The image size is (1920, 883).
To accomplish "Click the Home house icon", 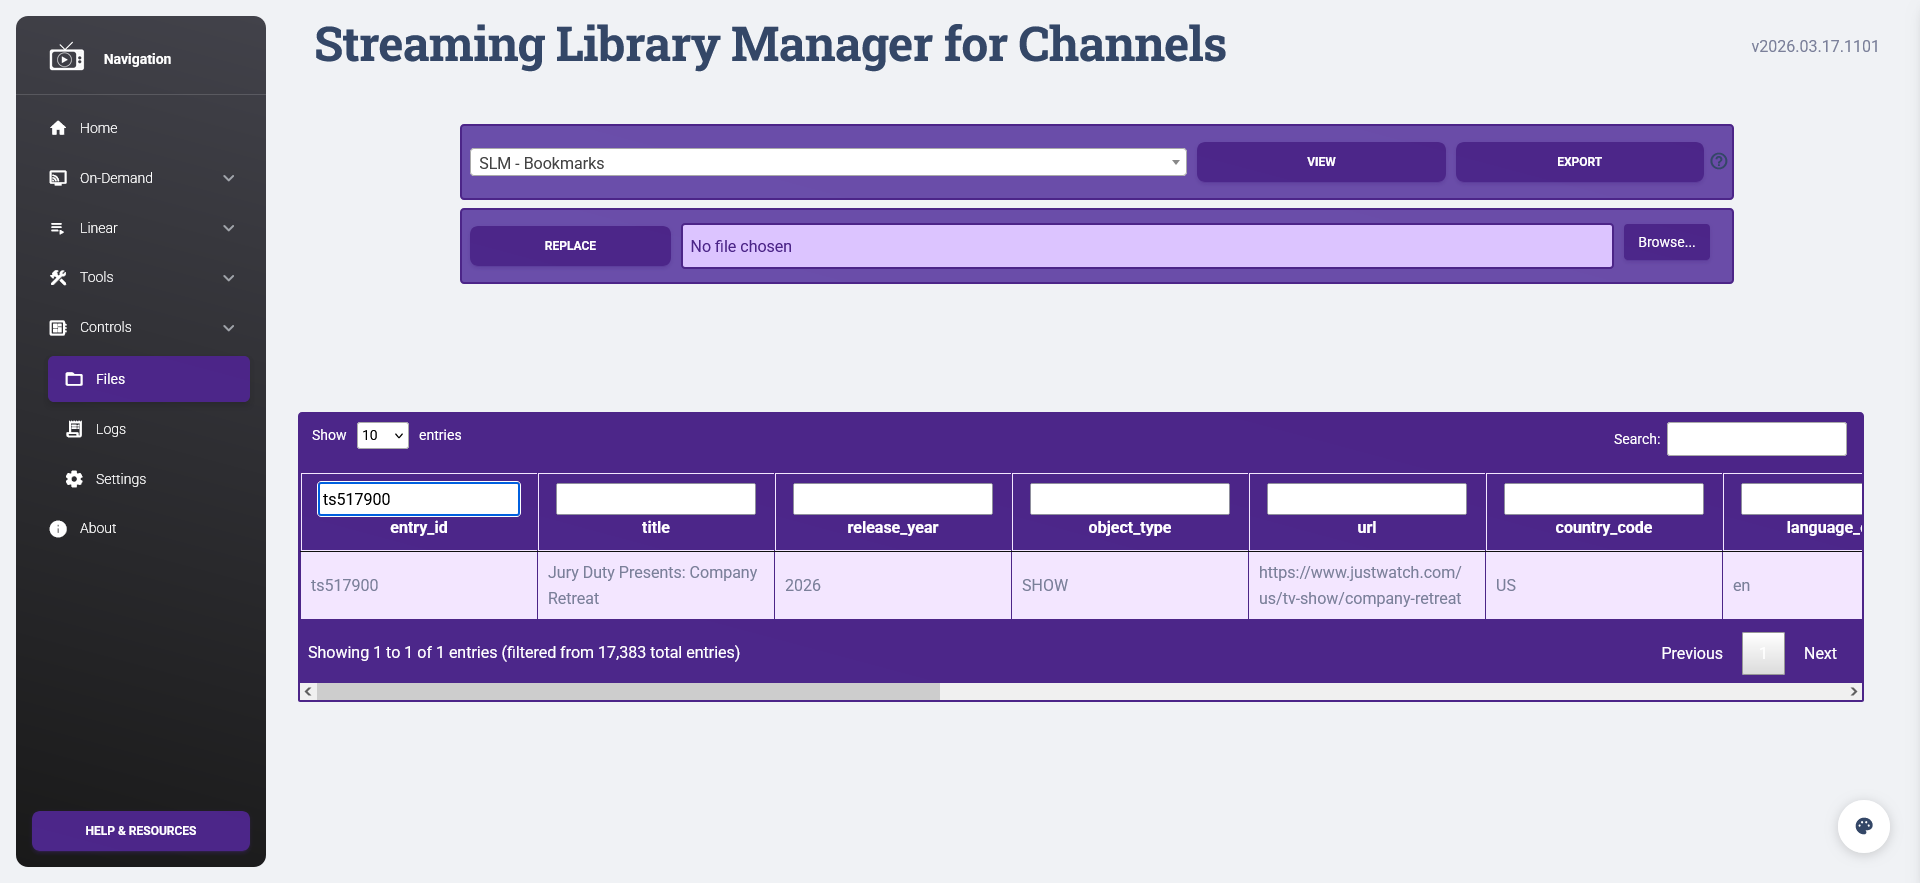I will pos(58,128).
